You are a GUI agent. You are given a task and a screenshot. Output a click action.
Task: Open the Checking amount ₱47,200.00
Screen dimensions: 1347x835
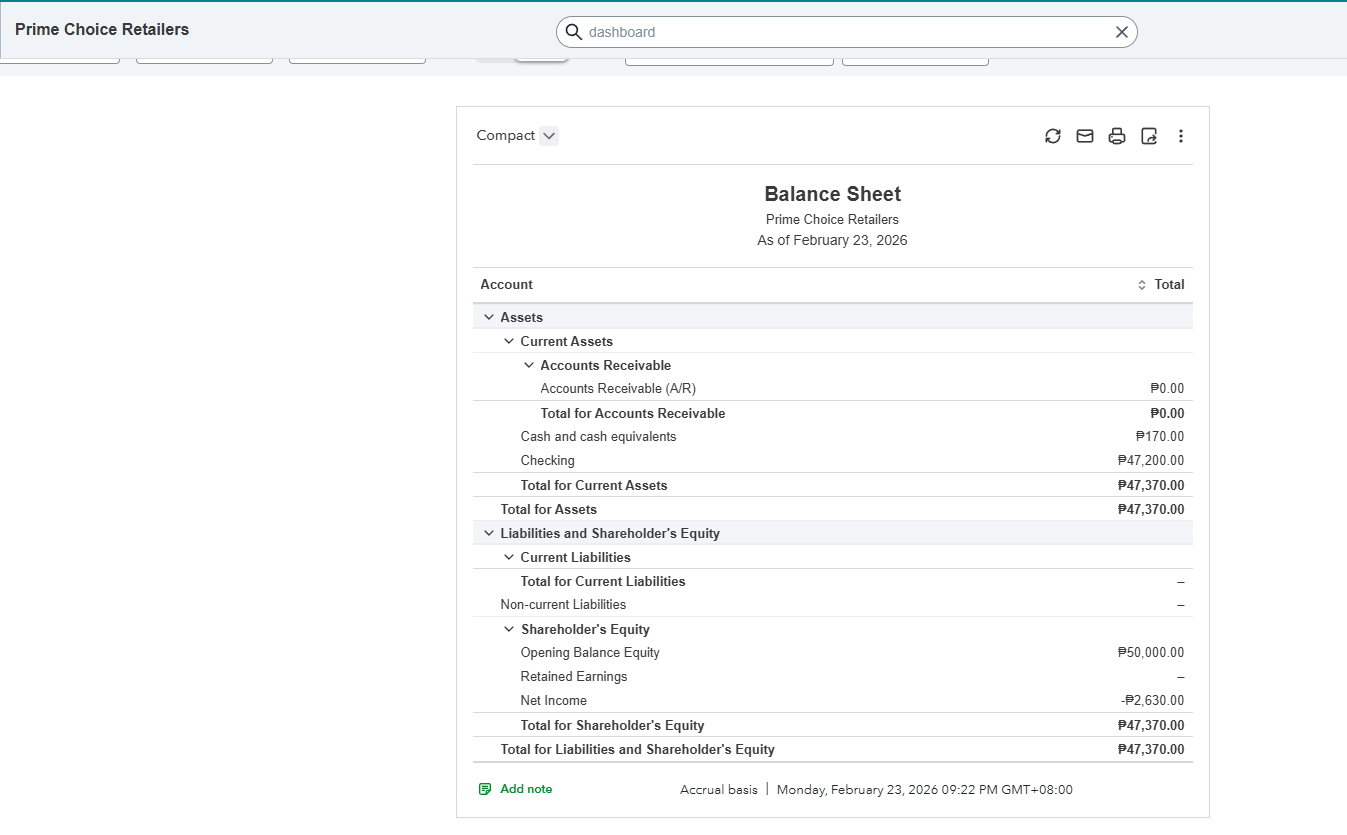[1151, 461]
